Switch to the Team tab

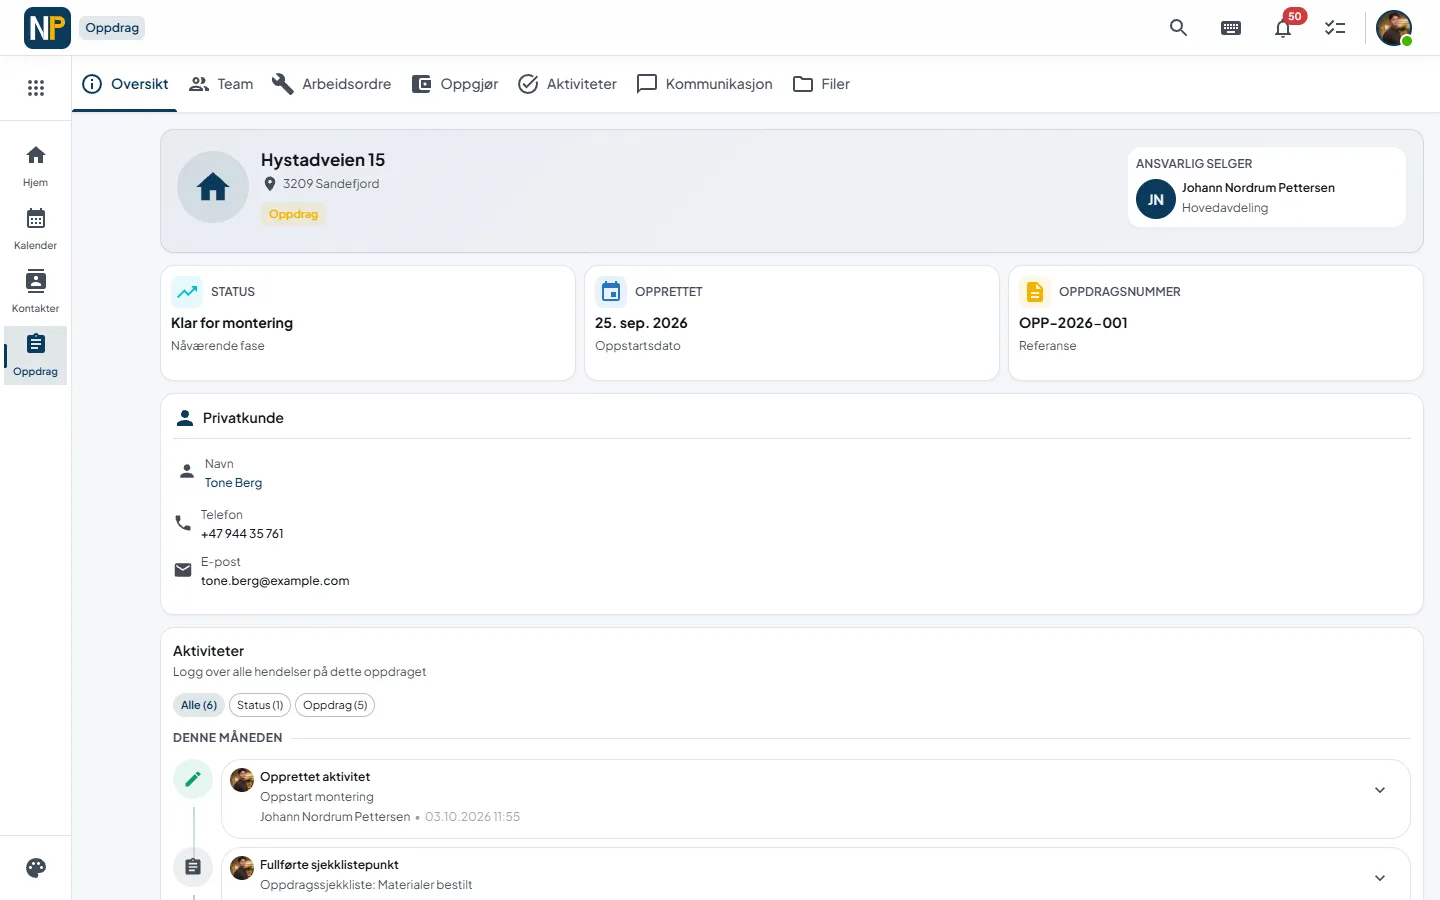(x=221, y=84)
